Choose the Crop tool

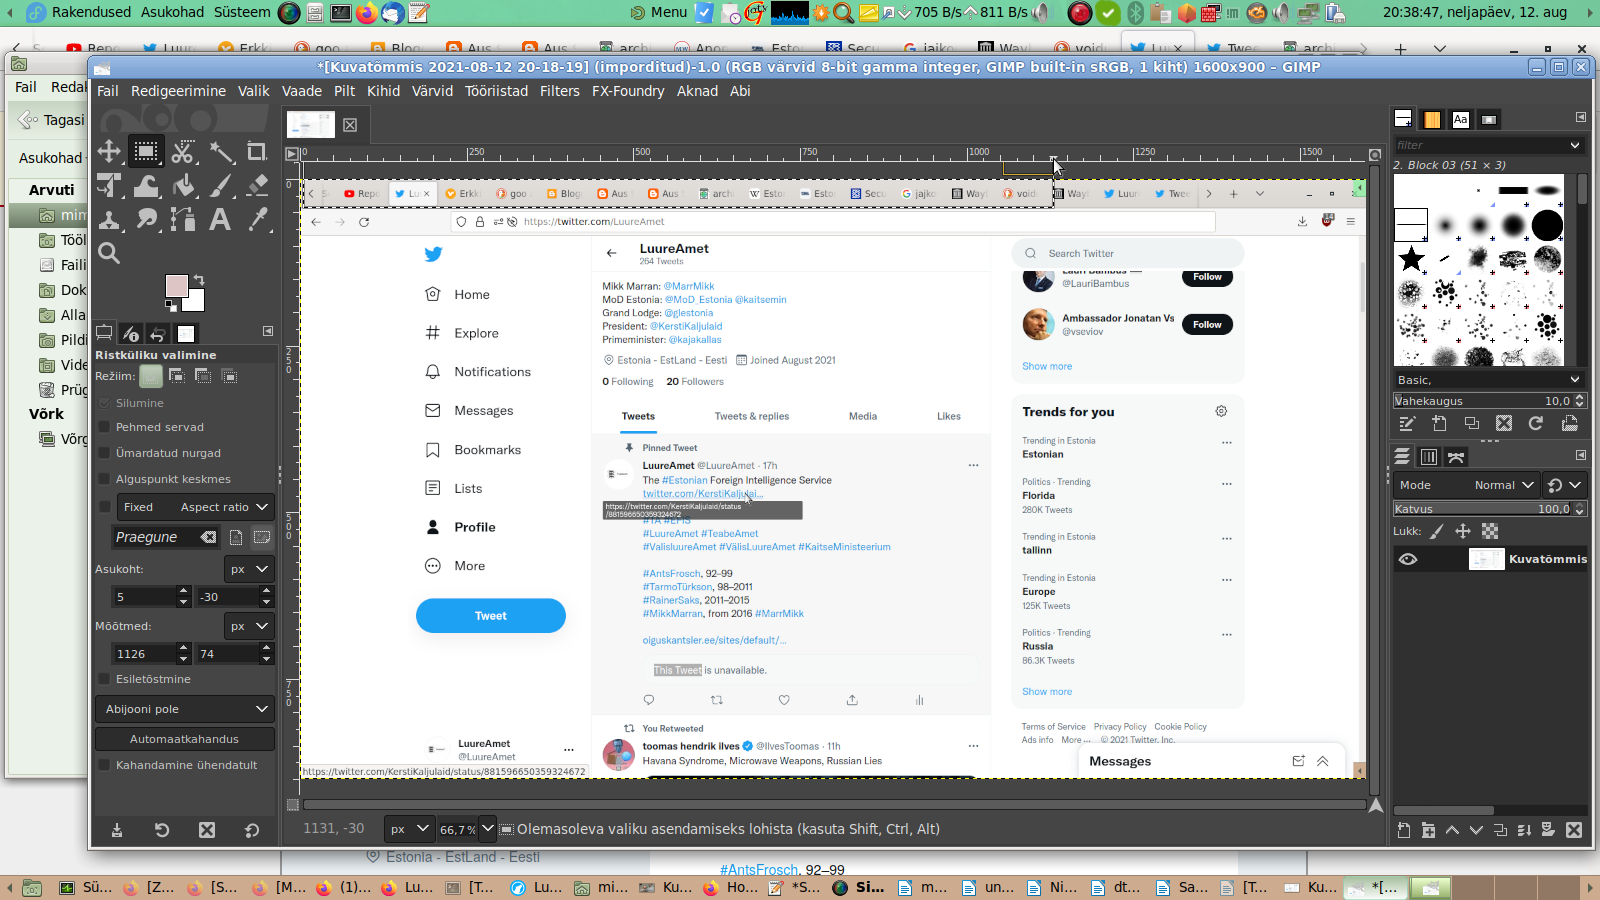257,152
